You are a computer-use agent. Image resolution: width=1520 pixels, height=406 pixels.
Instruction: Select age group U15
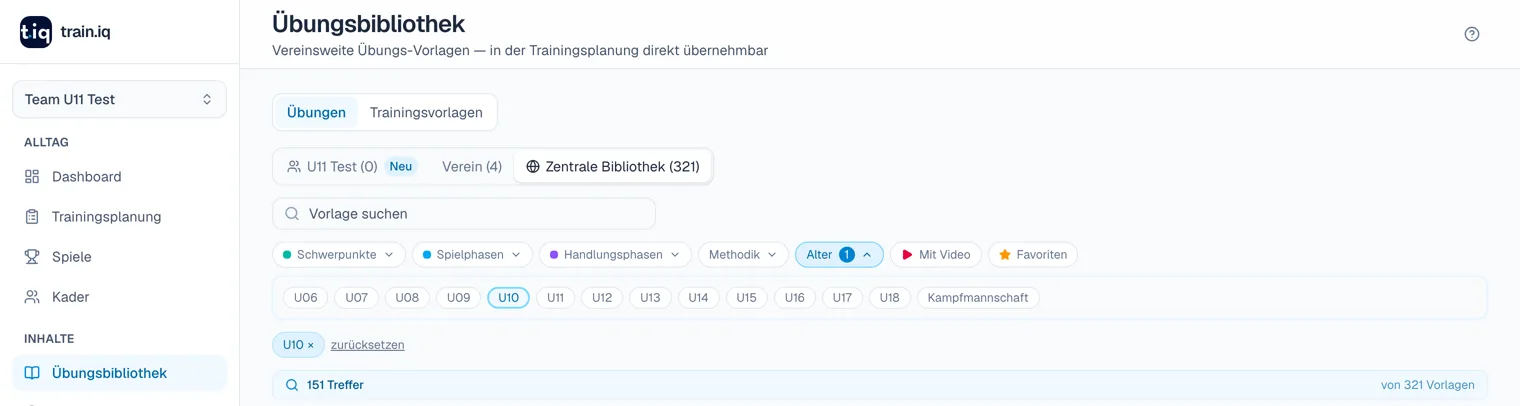tap(746, 298)
